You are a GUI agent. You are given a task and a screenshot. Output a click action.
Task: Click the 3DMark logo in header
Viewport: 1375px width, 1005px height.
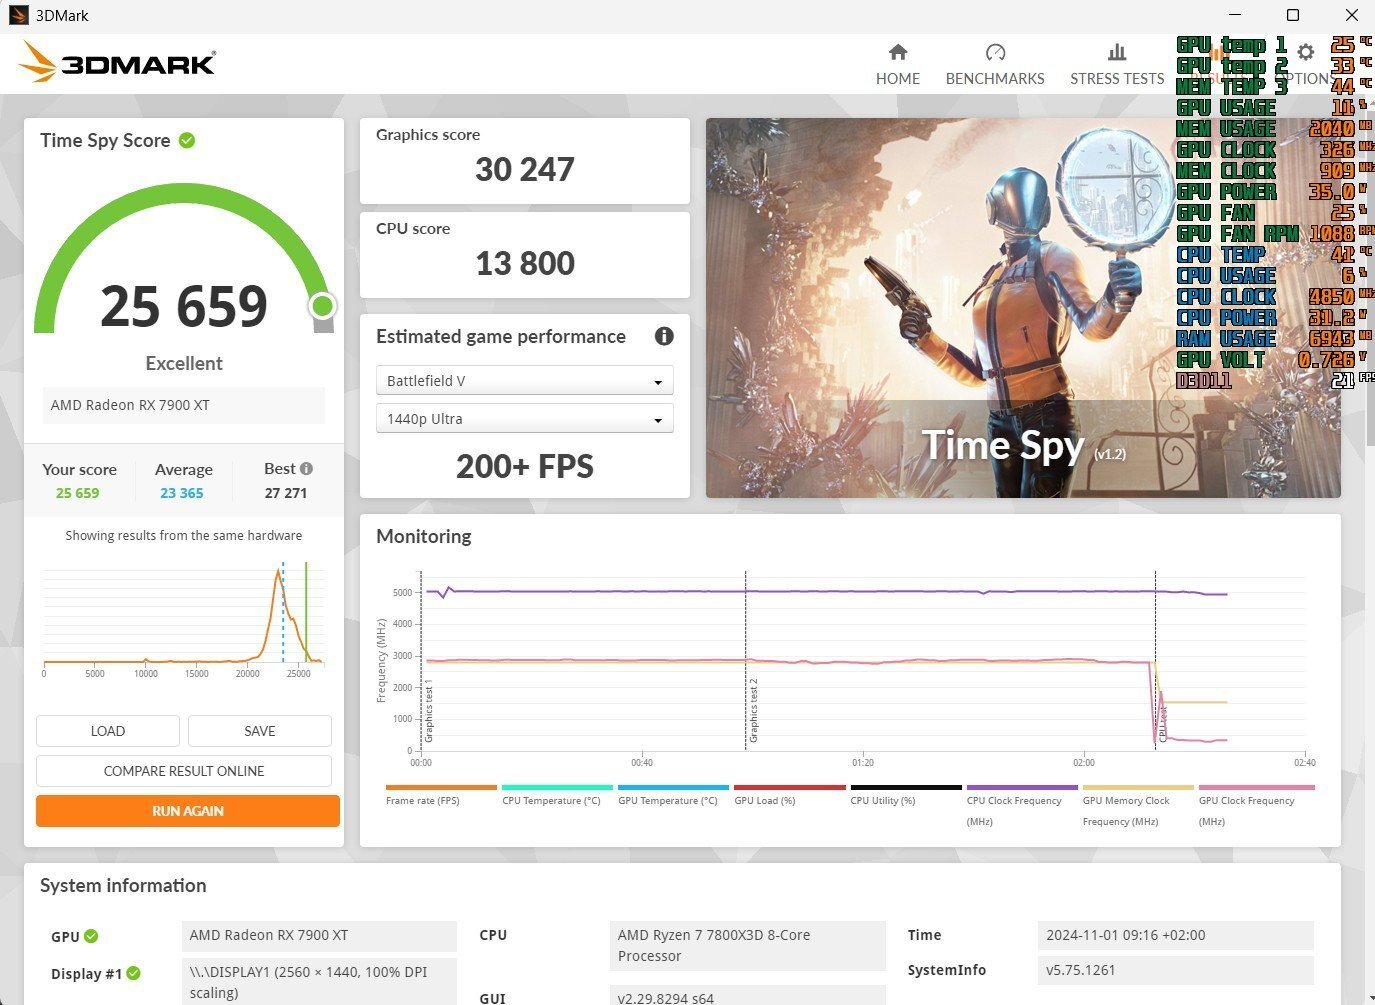coord(117,63)
